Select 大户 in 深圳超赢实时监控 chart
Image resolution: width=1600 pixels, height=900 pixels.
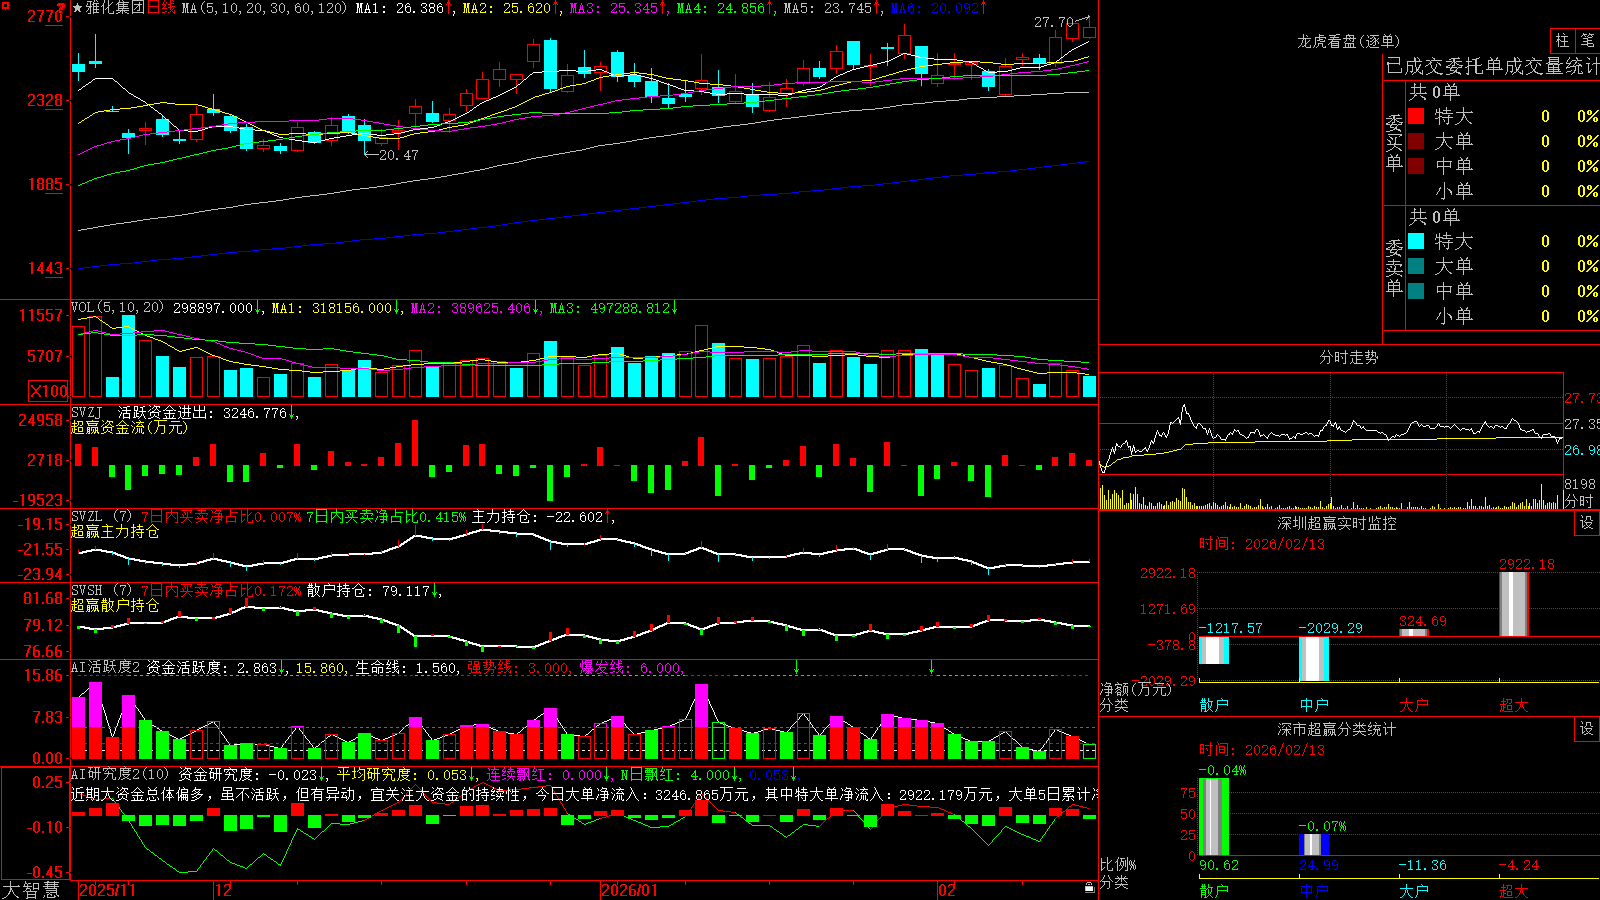pyautogui.click(x=1414, y=705)
